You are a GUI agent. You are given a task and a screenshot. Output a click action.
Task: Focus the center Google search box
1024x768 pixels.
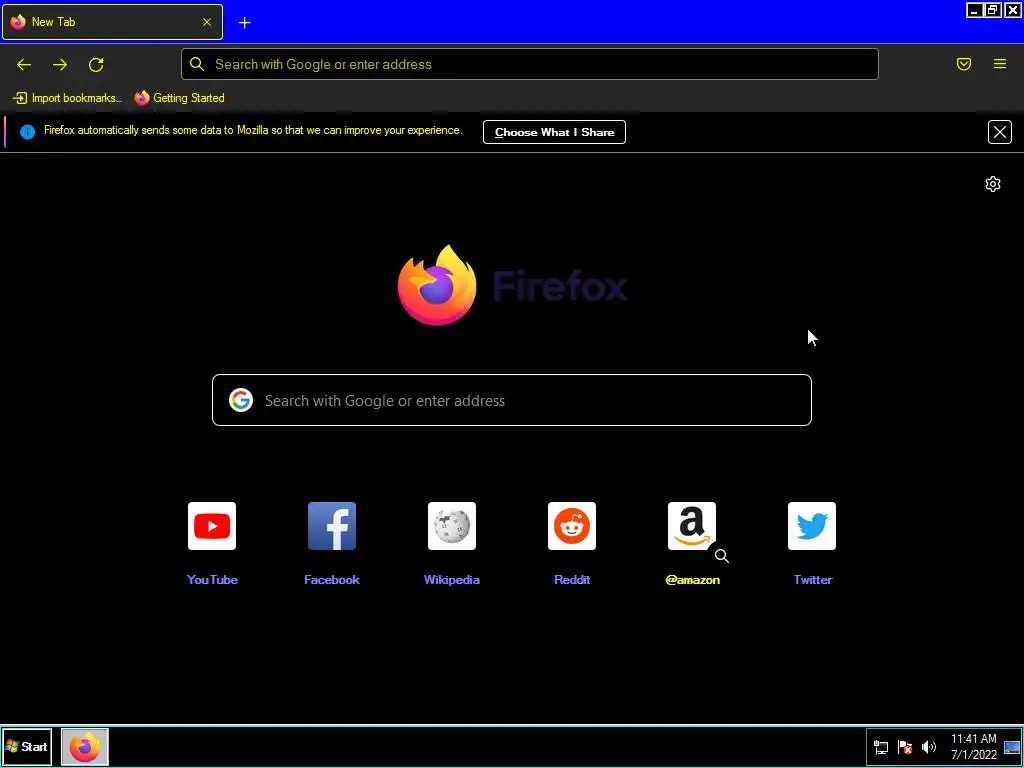tap(512, 400)
